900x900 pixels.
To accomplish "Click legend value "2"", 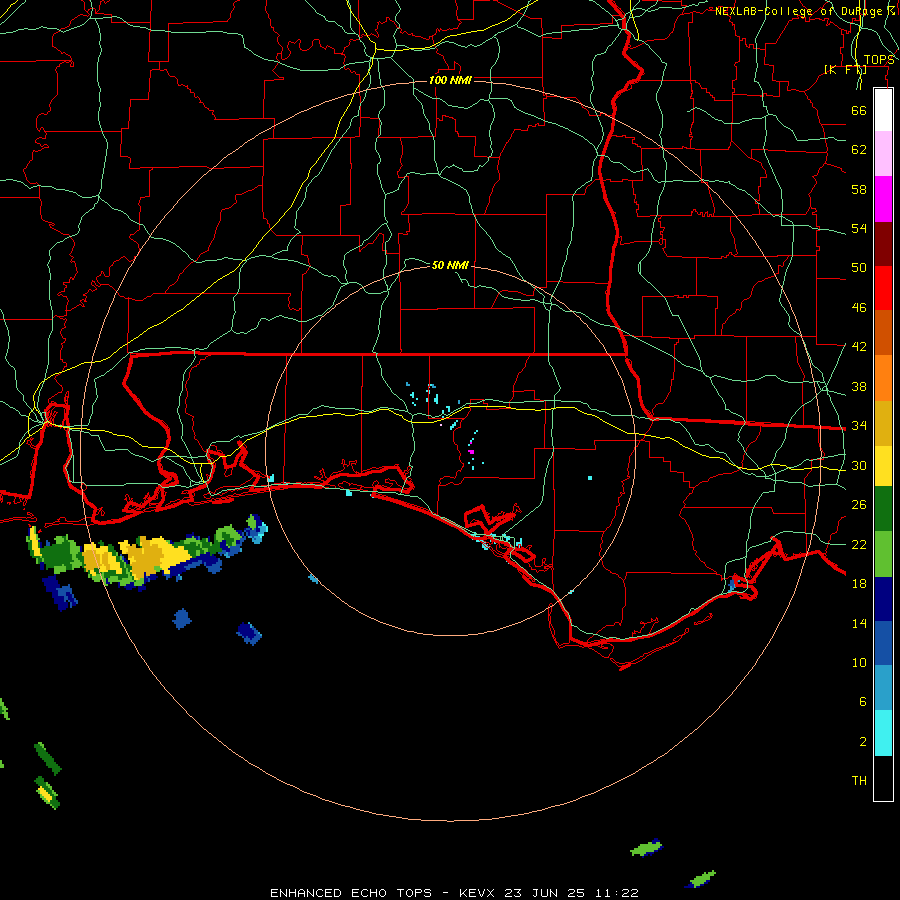I will (x=862, y=742).
